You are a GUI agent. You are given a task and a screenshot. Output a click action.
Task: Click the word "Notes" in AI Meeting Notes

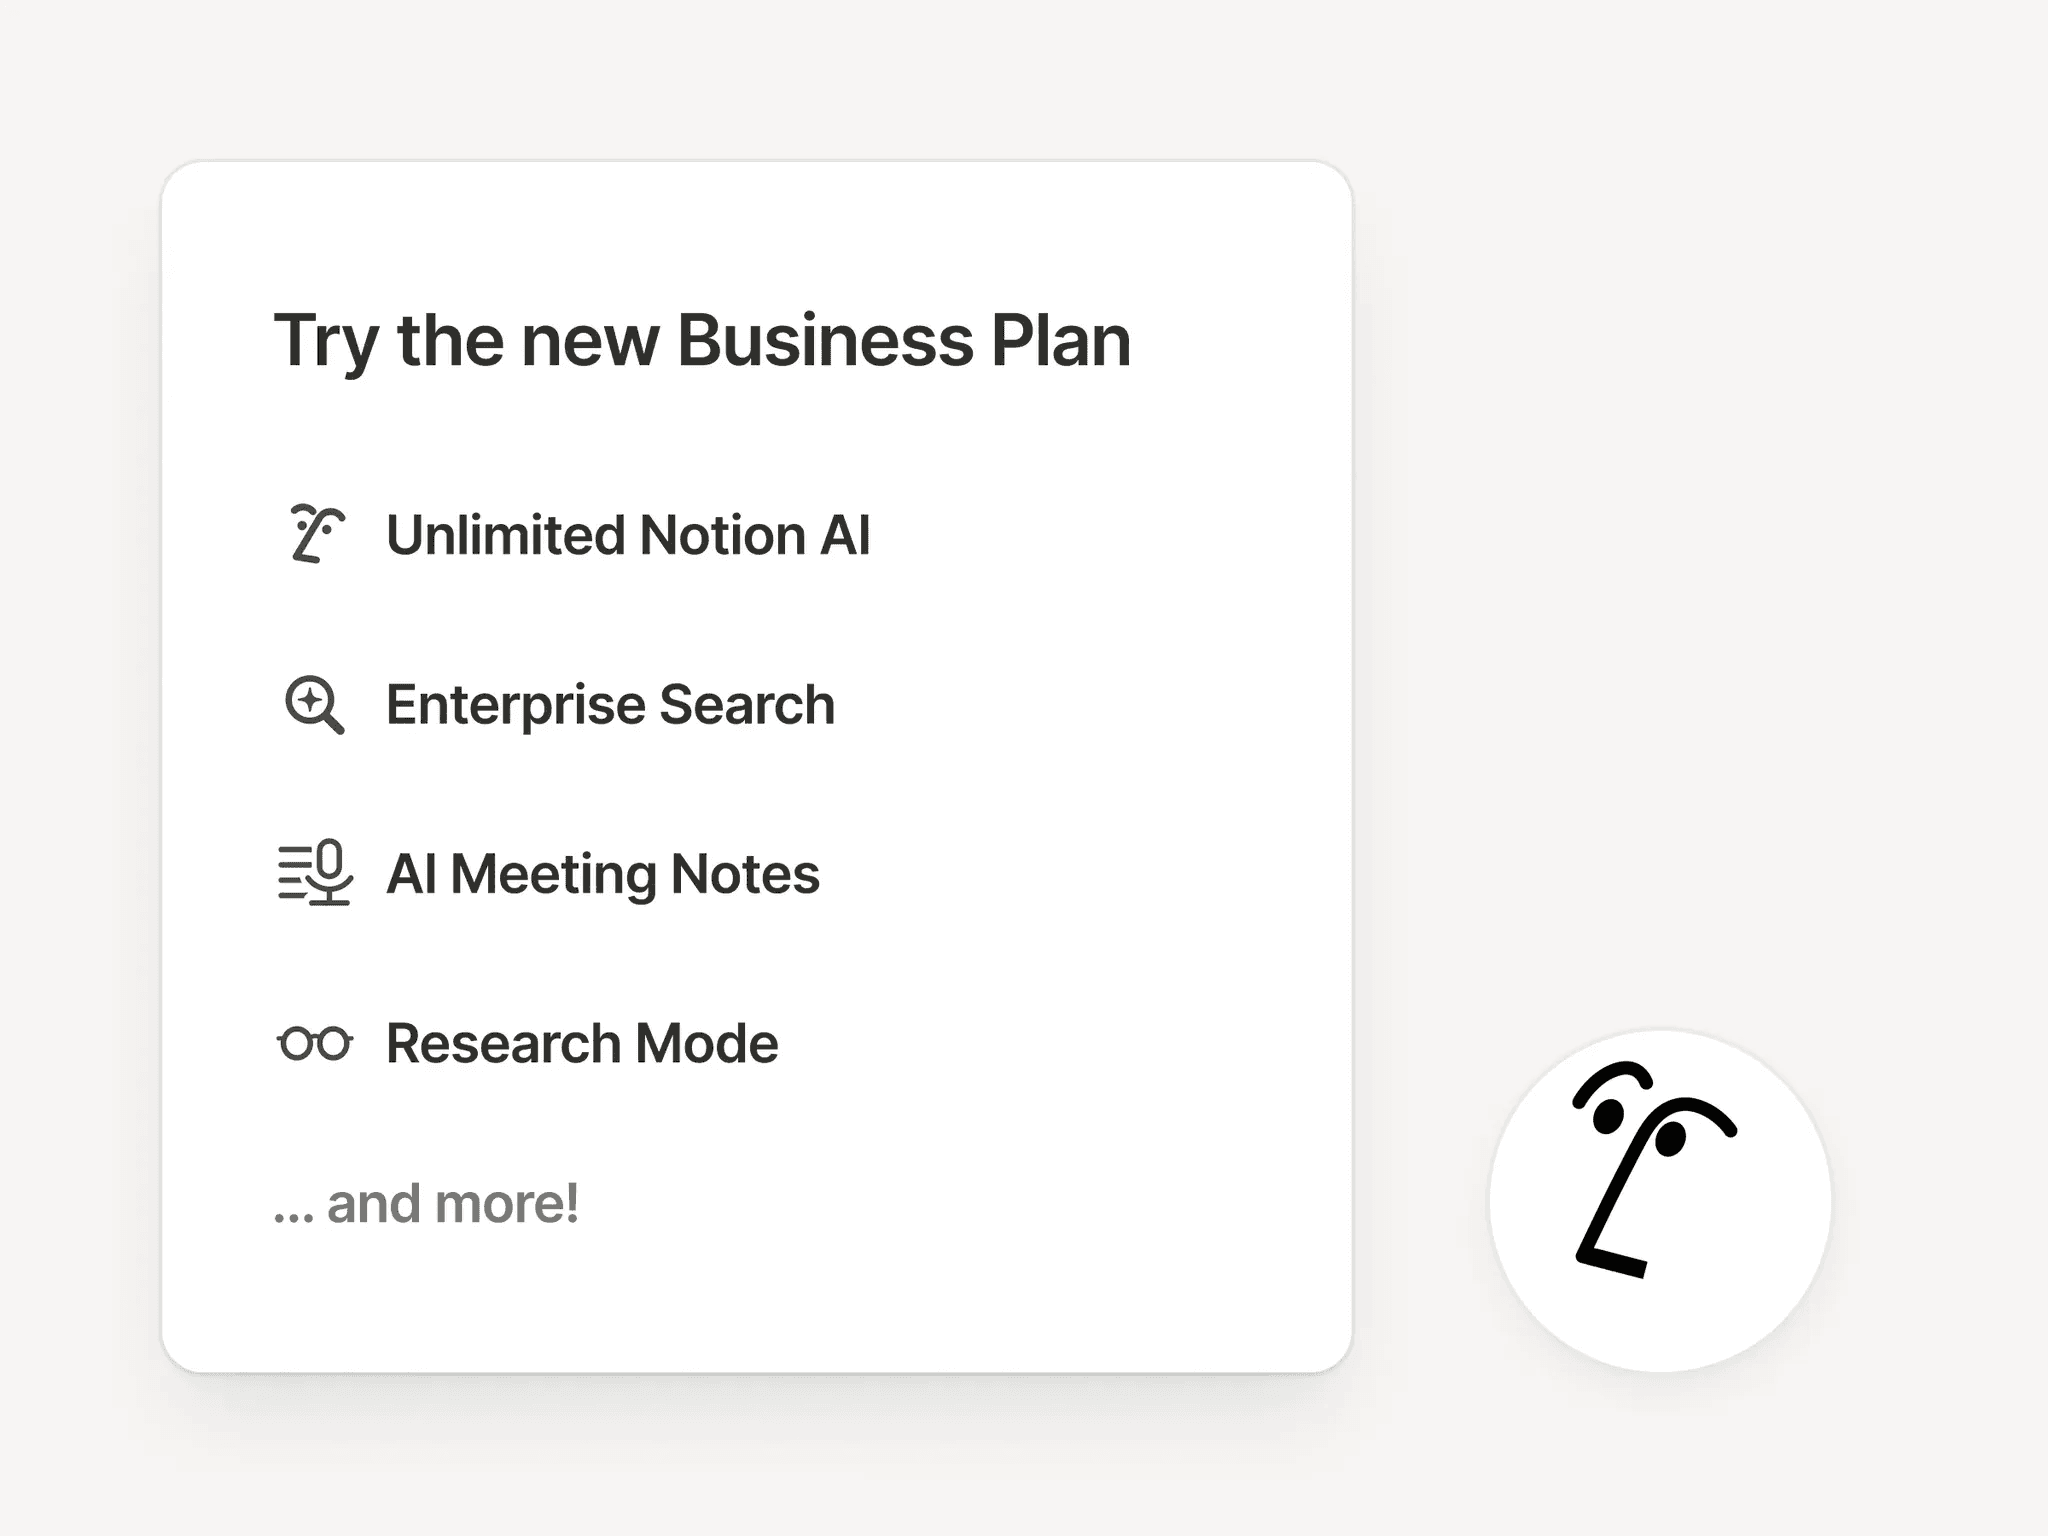[x=745, y=874]
